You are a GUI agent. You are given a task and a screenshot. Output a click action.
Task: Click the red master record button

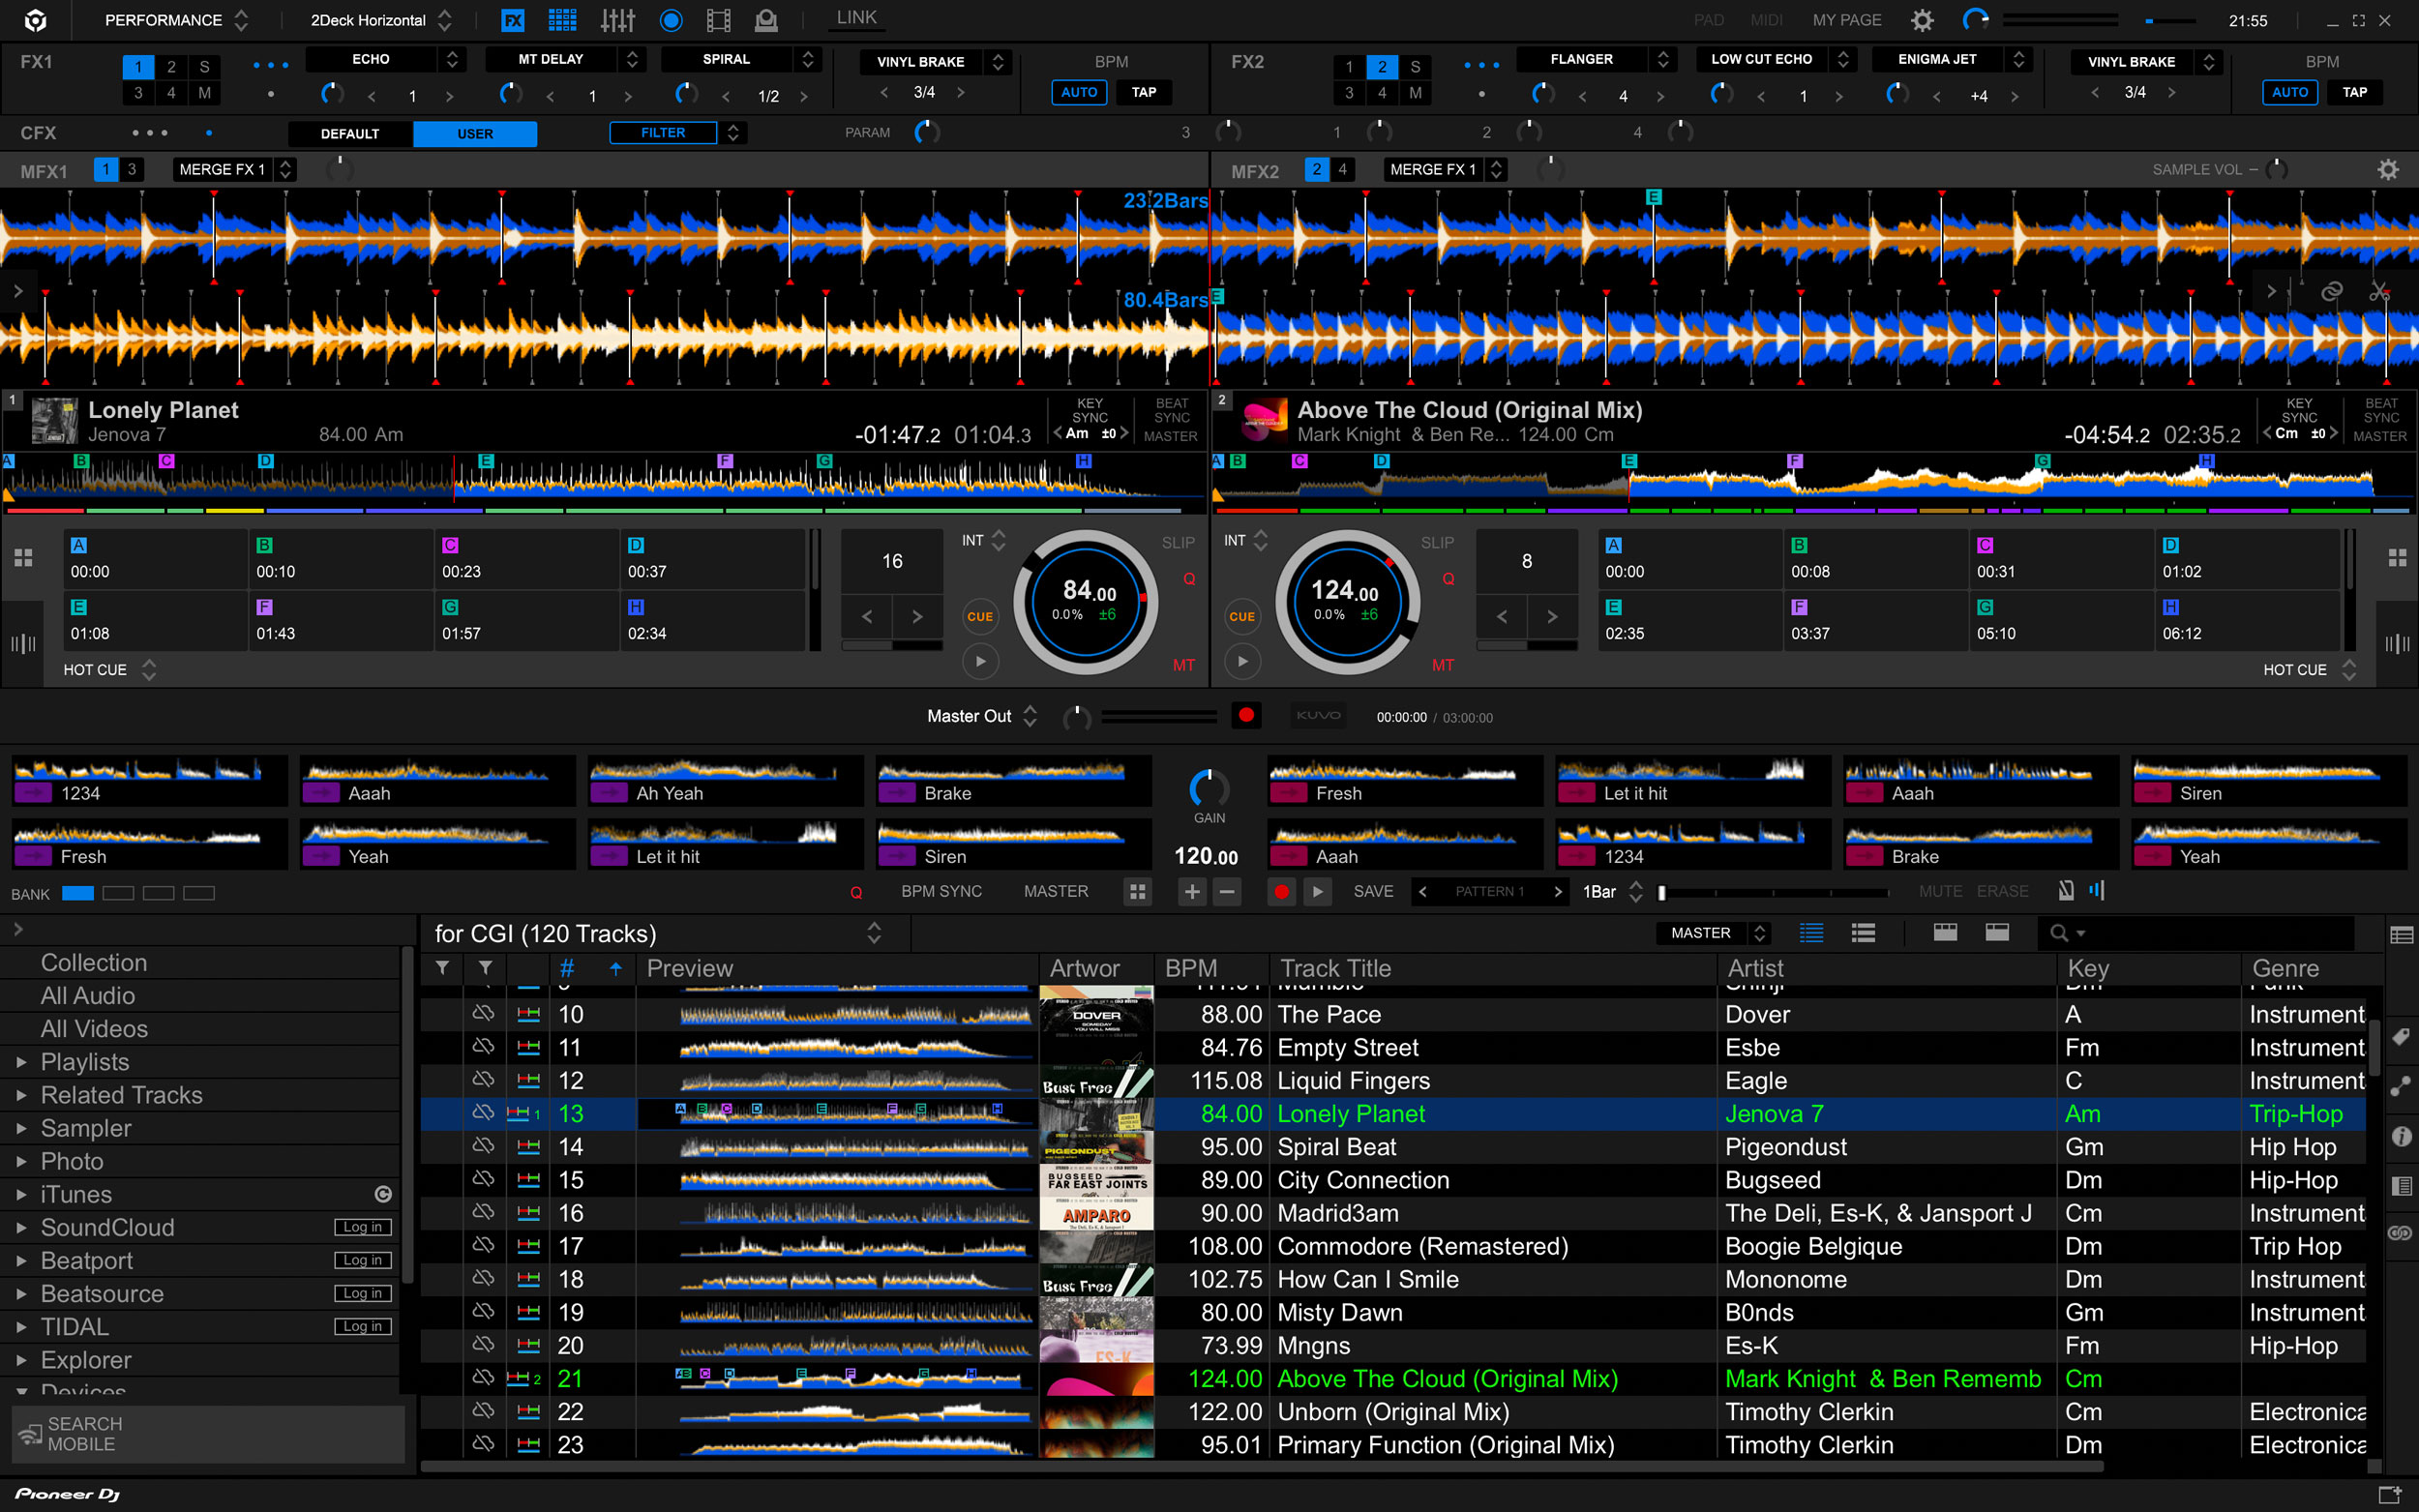pyautogui.click(x=1246, y=715)
